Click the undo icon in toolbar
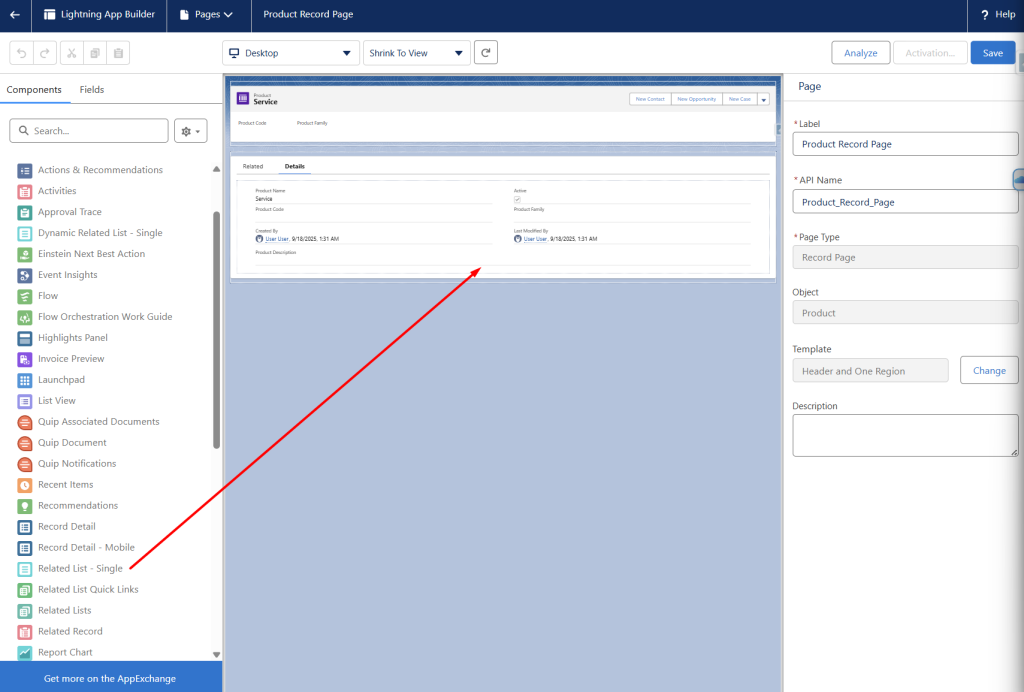 click(x=21, y=53)
